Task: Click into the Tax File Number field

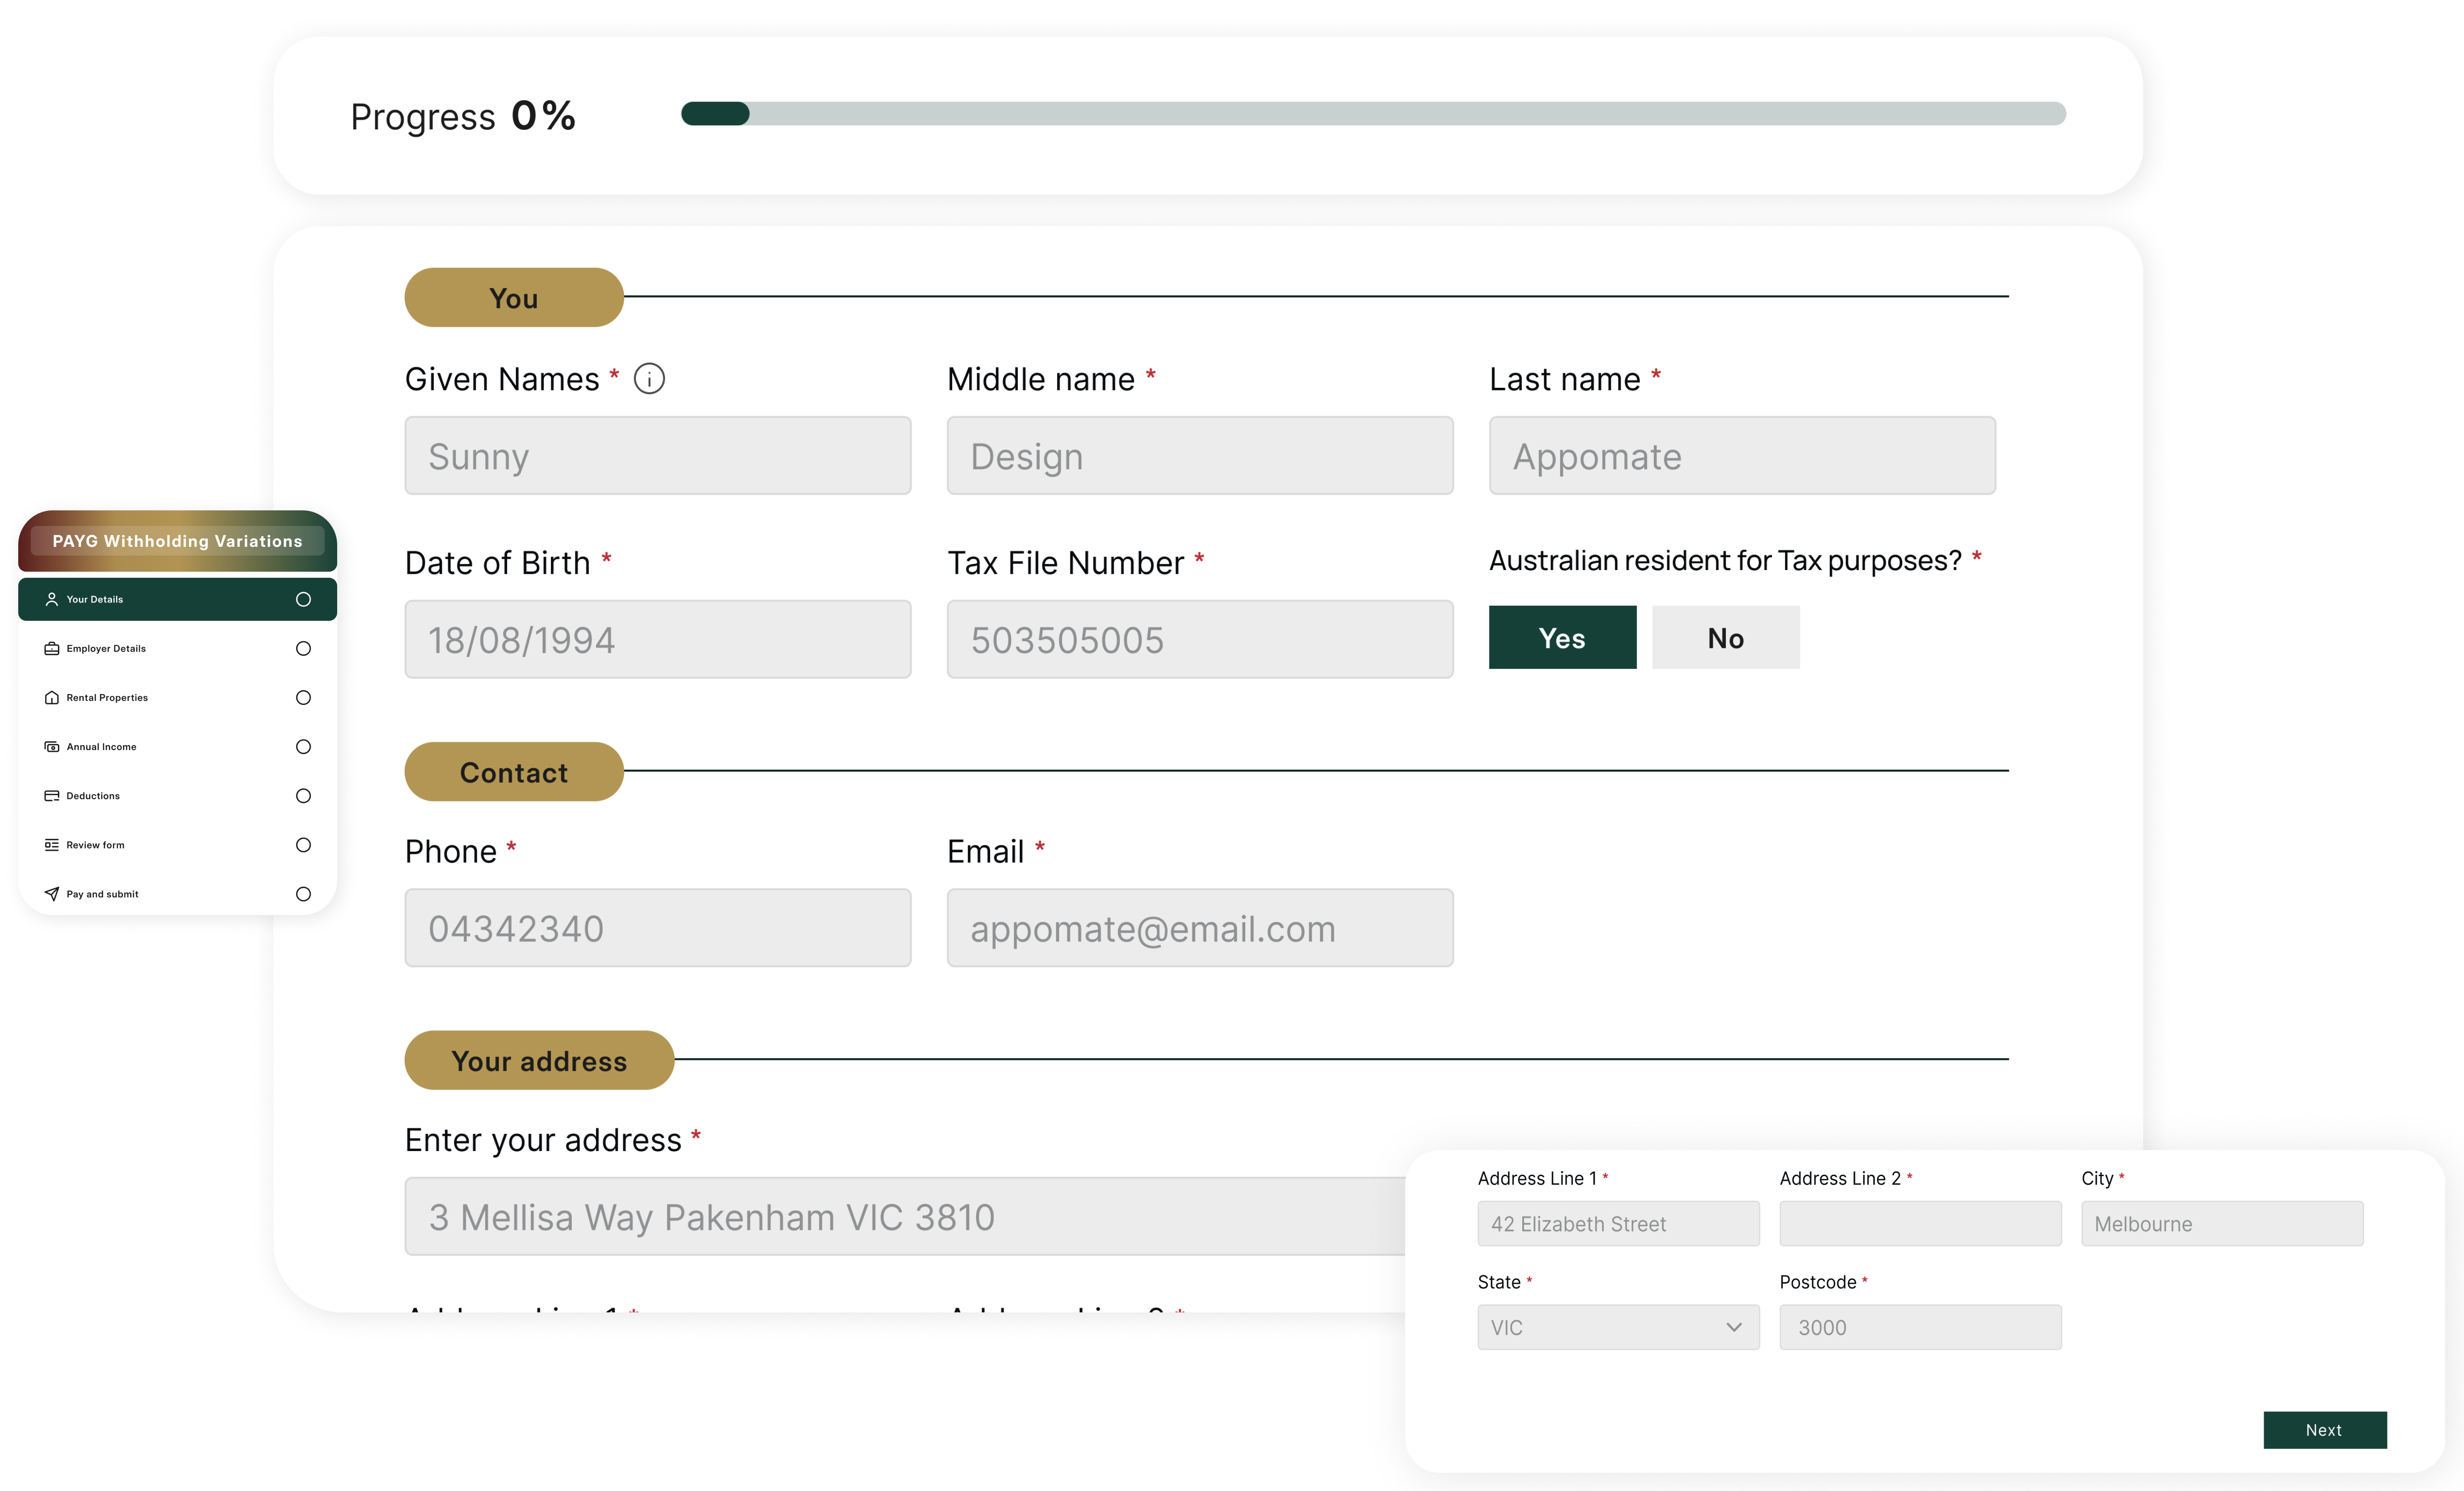Action: pos(1199,639)
